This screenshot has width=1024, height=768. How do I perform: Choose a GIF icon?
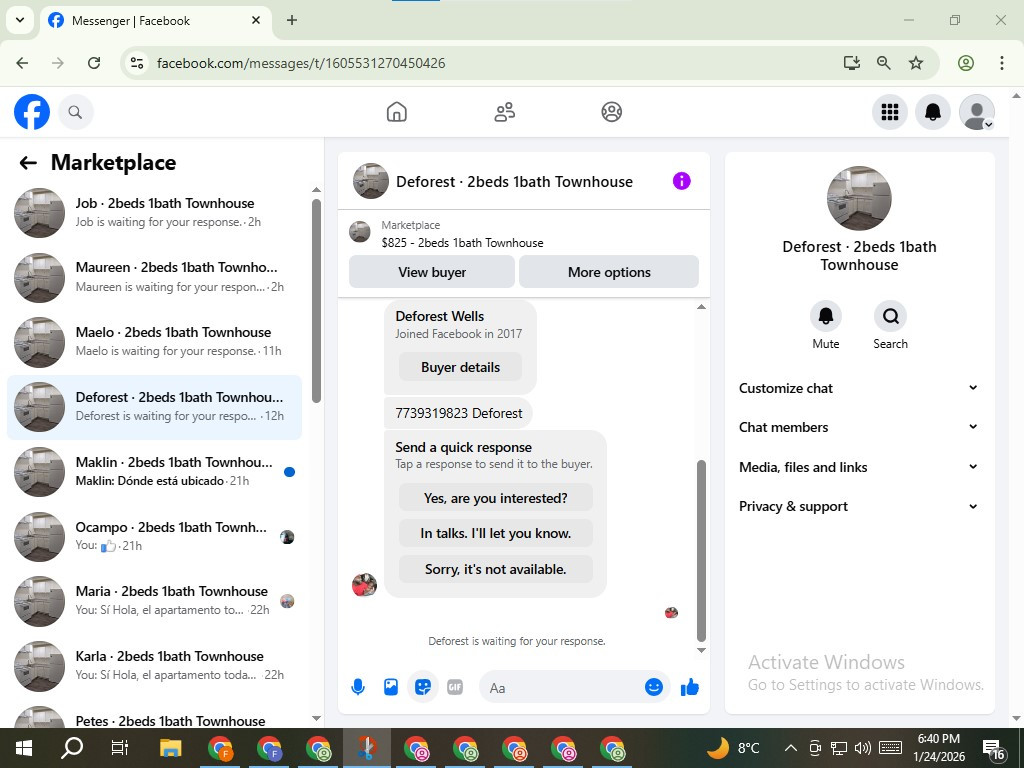pyautogui.click(x=455, y=687)
